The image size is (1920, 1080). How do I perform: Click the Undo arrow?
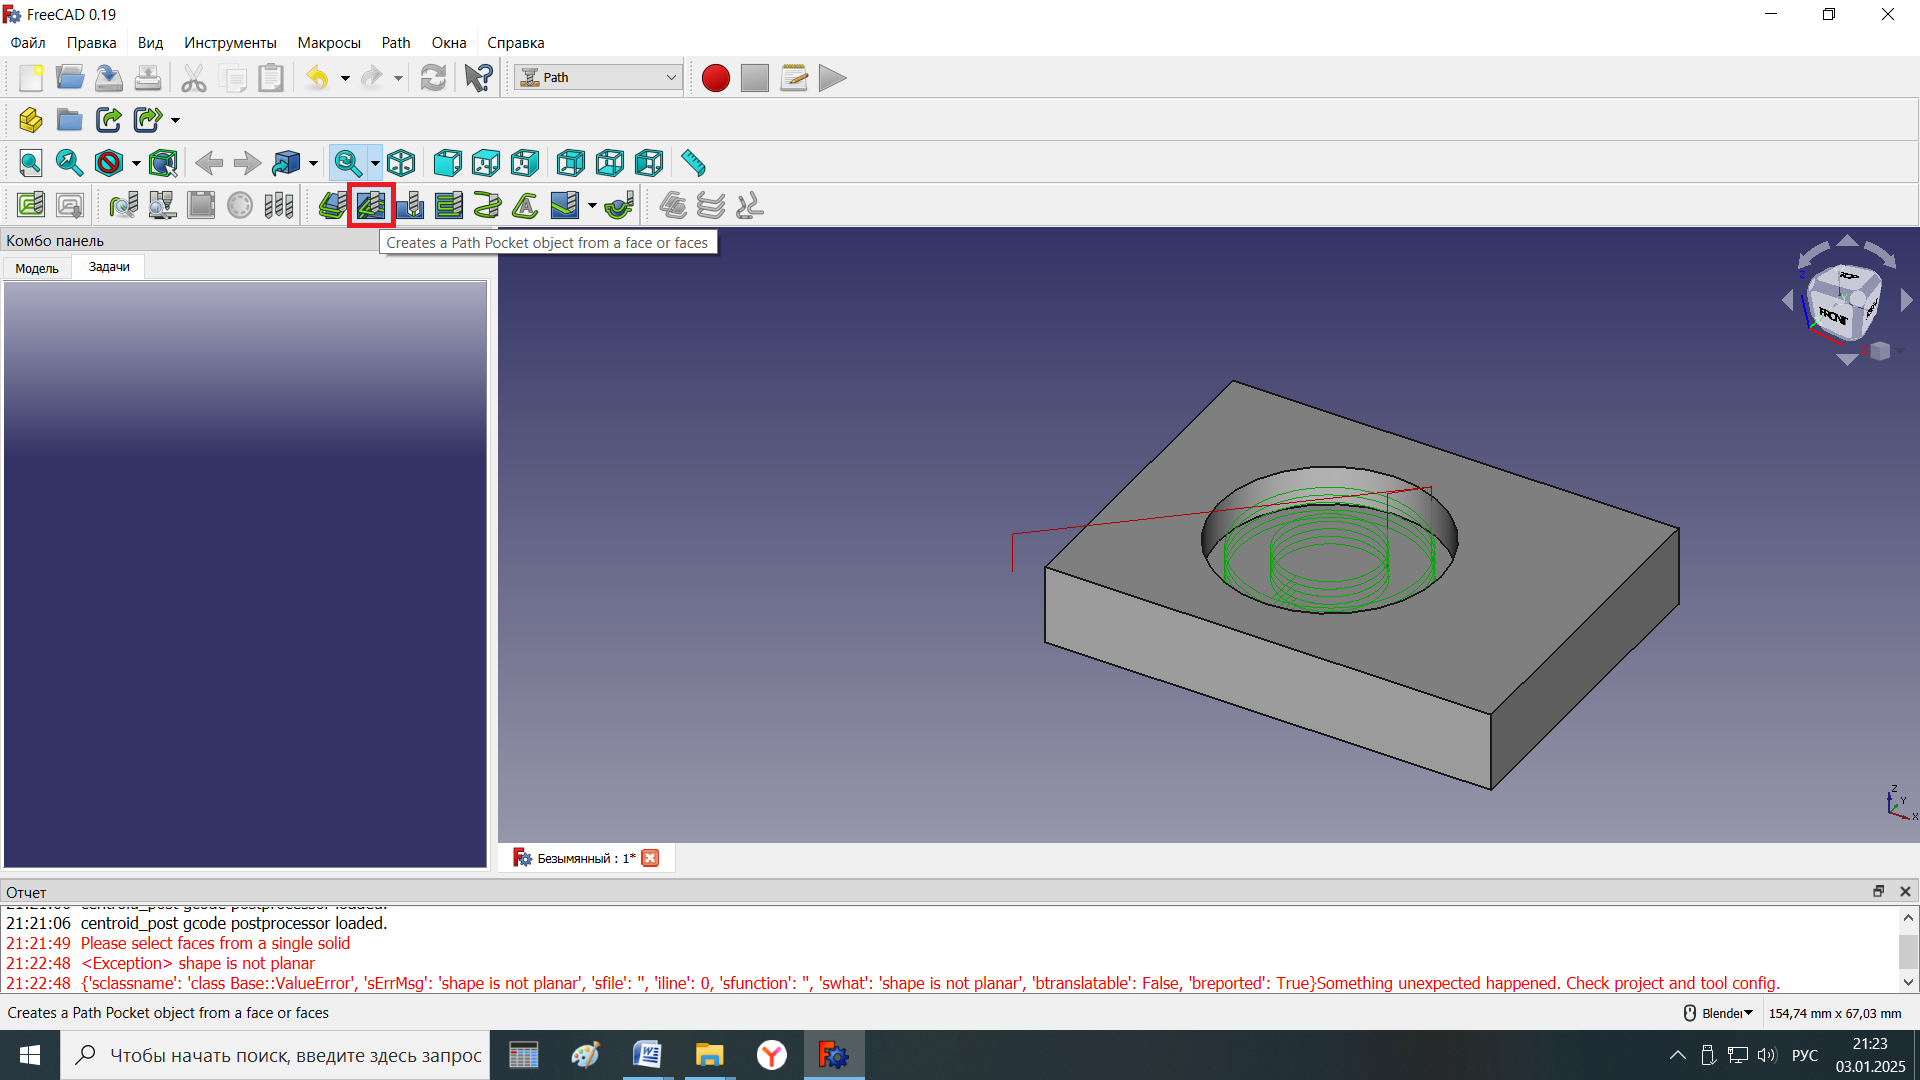coord(317,78)
